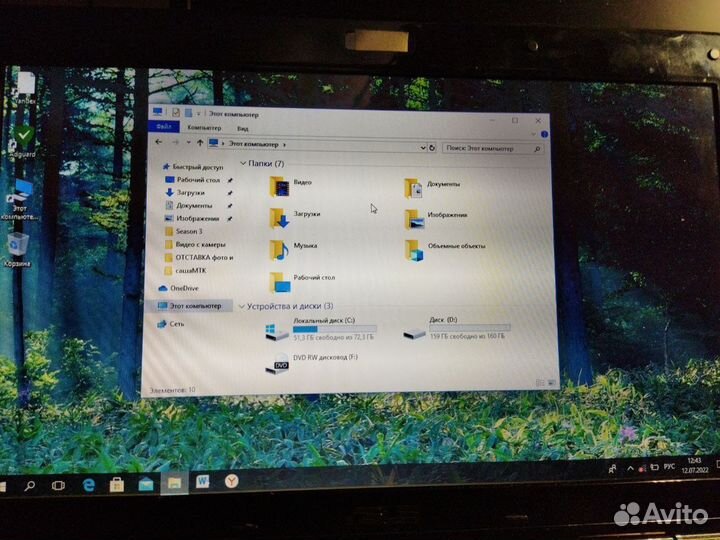The image size is (720, 540).
Task: Collapse the Устройства и диски (3) section
Action: [x=242, y=306]
